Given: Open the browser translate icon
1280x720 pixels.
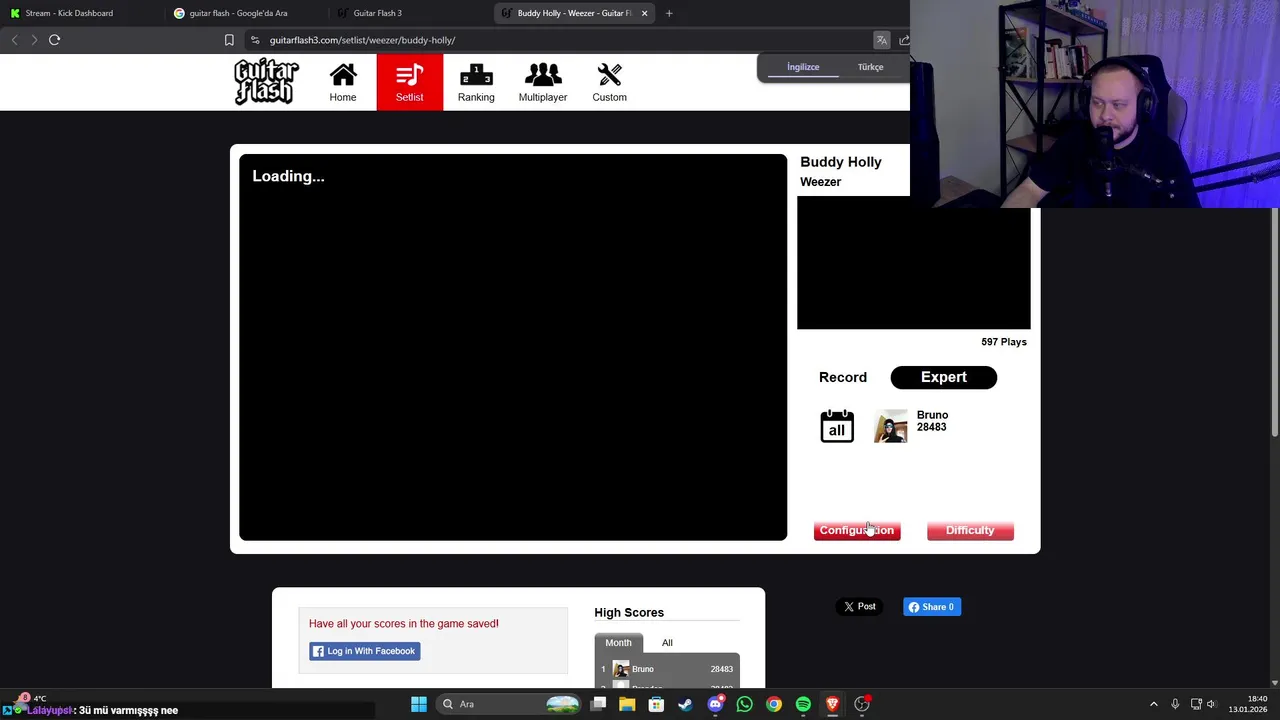Looking at the screenshot, I should click(881, 40).
